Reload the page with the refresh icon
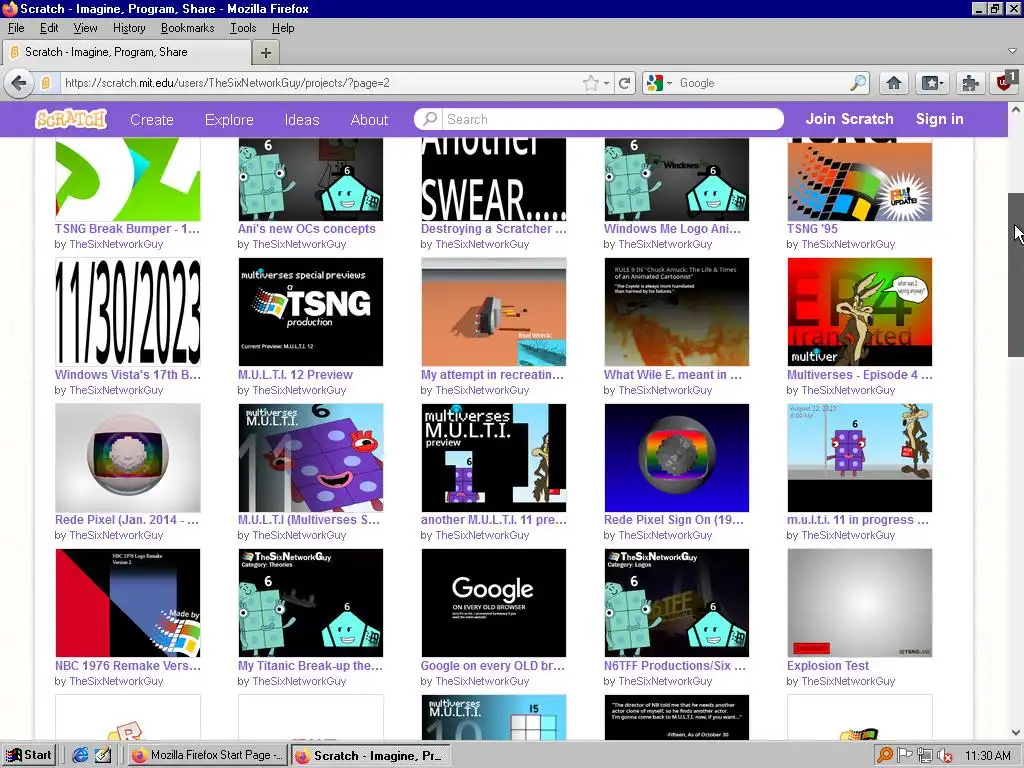The height and width of the screenshot is (768, 1024). pyautogui.click(x=625, y=83)
